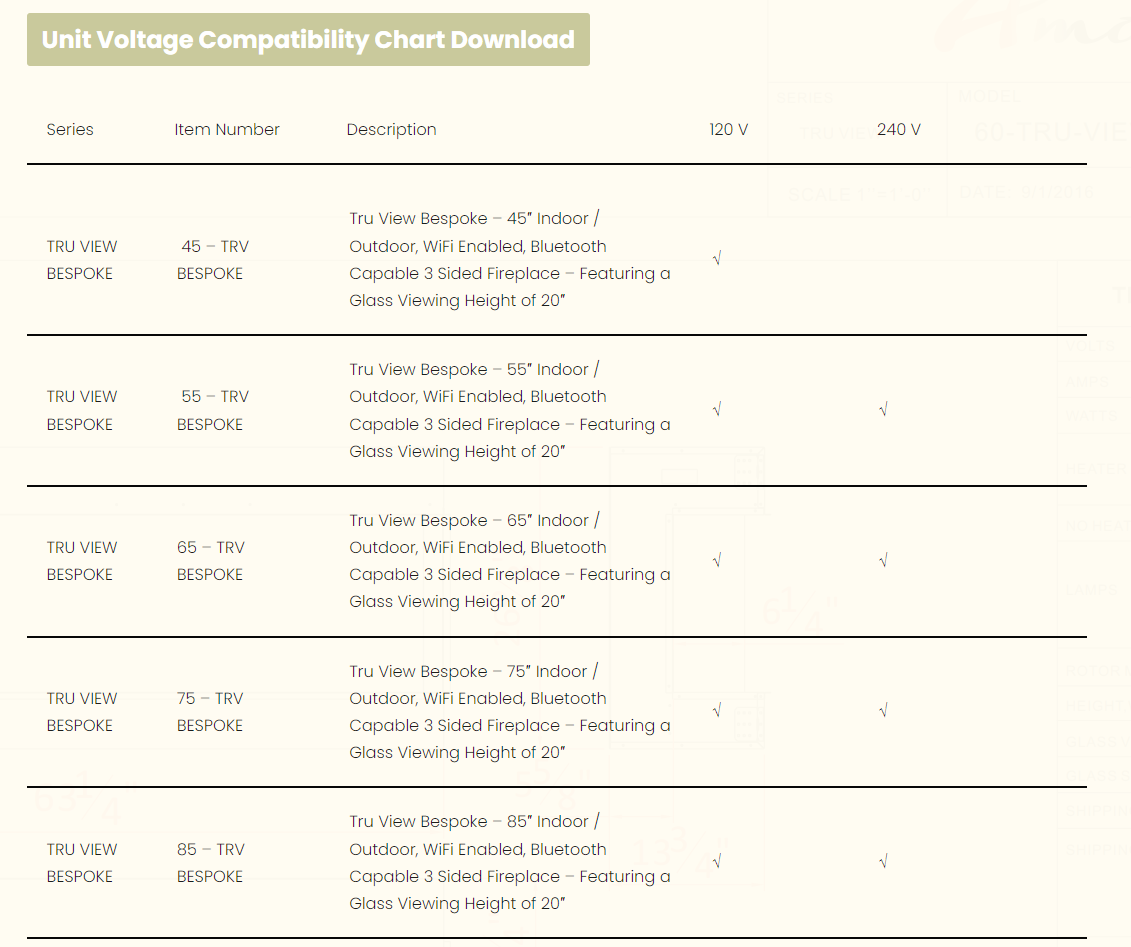Viewport: 1131px width, 947px height.
Task: Click the Series column header
Action: coord(70,130)
